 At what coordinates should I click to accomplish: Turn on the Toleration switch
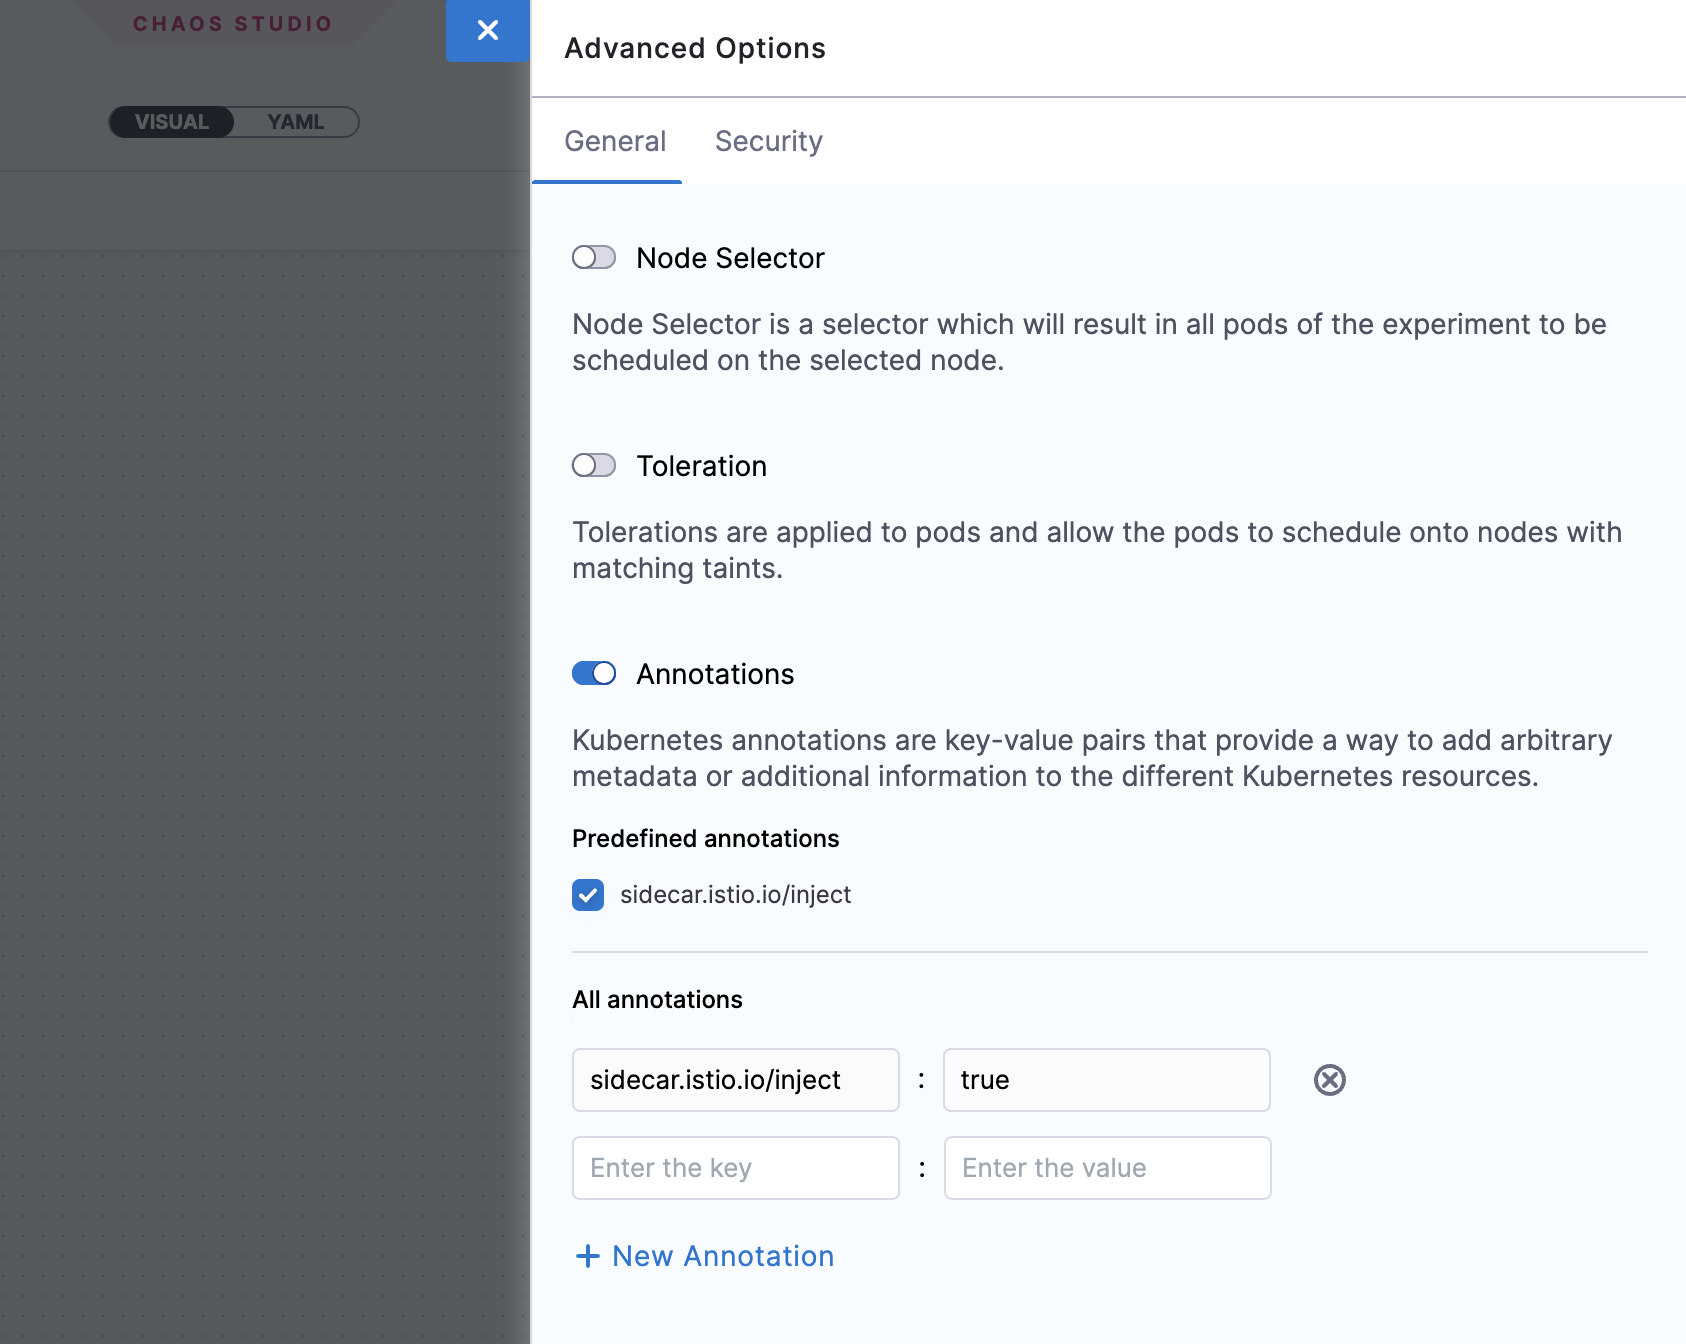[x=593, y=466]
